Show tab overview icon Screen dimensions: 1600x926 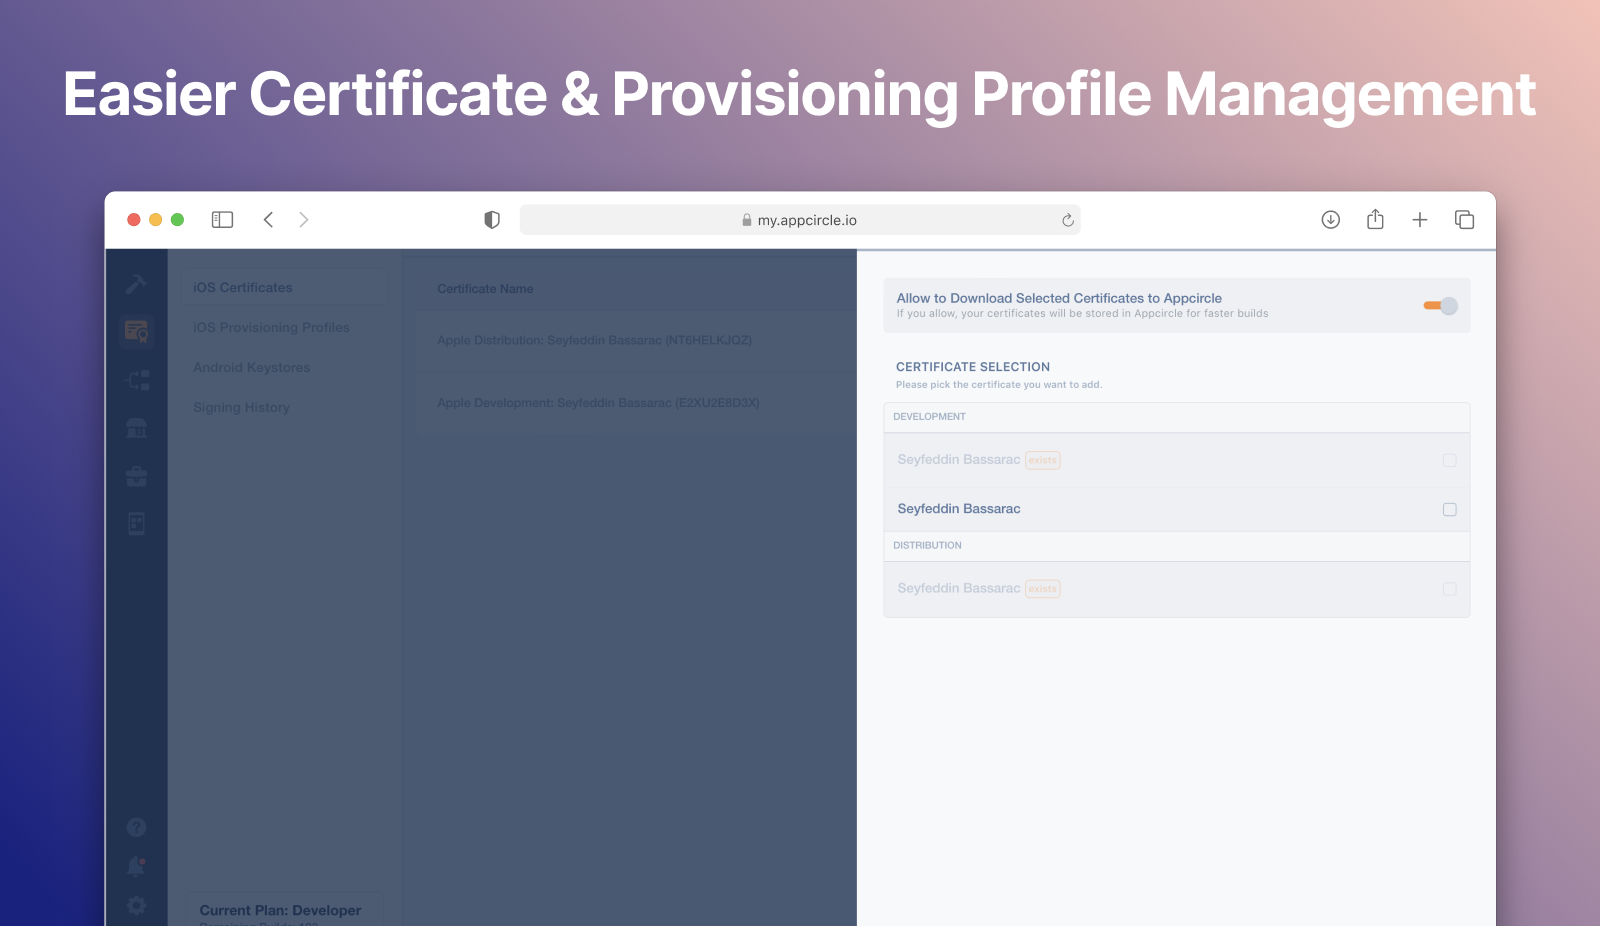[x=1464, y=220]
